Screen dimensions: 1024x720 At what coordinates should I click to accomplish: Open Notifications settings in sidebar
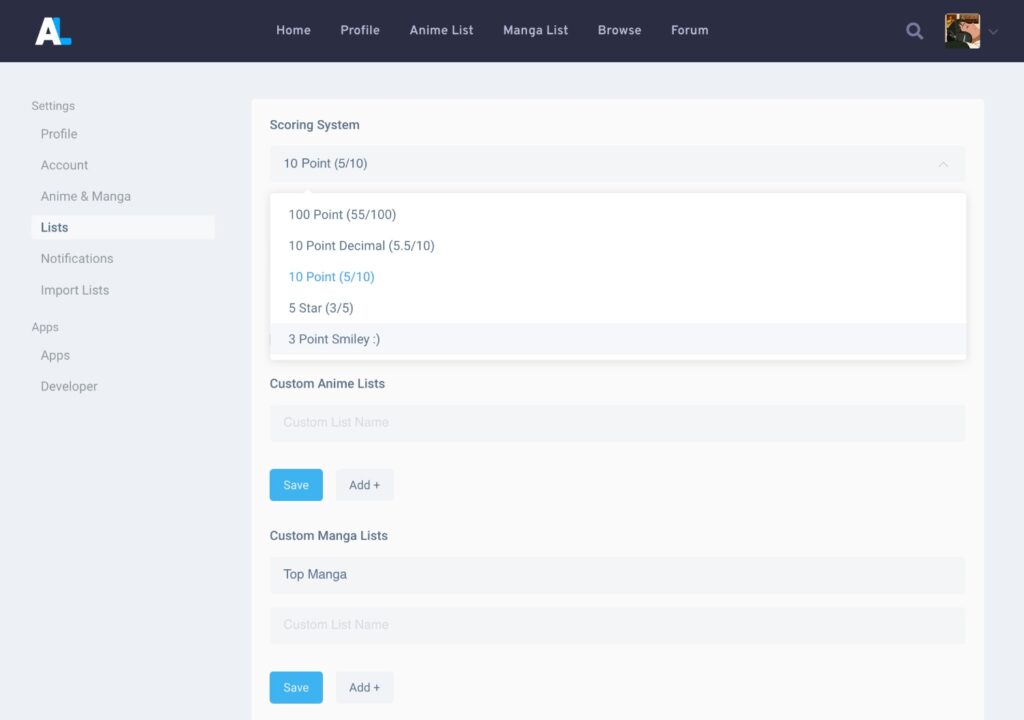tap(77, 259)
